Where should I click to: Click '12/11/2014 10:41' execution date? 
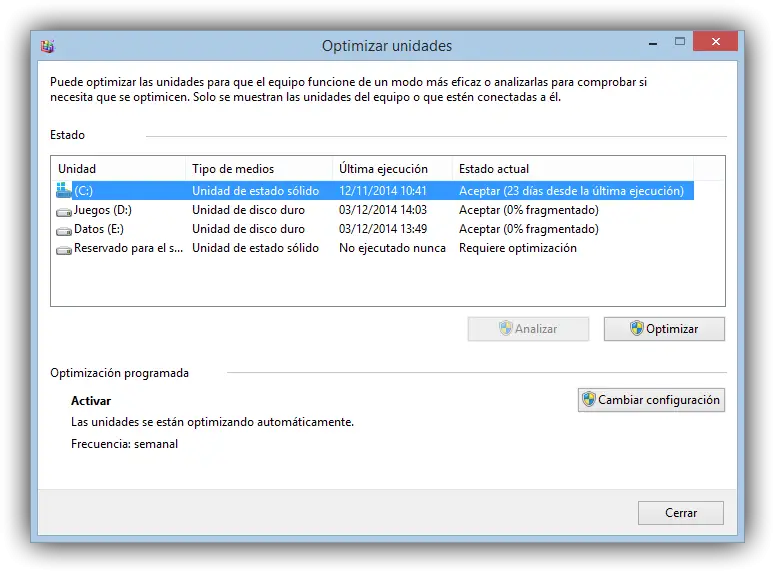(383, 191)
